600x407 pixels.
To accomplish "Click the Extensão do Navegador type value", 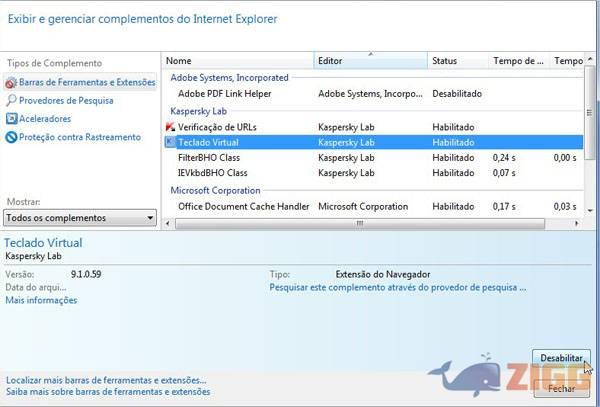I will pos(383,274).
